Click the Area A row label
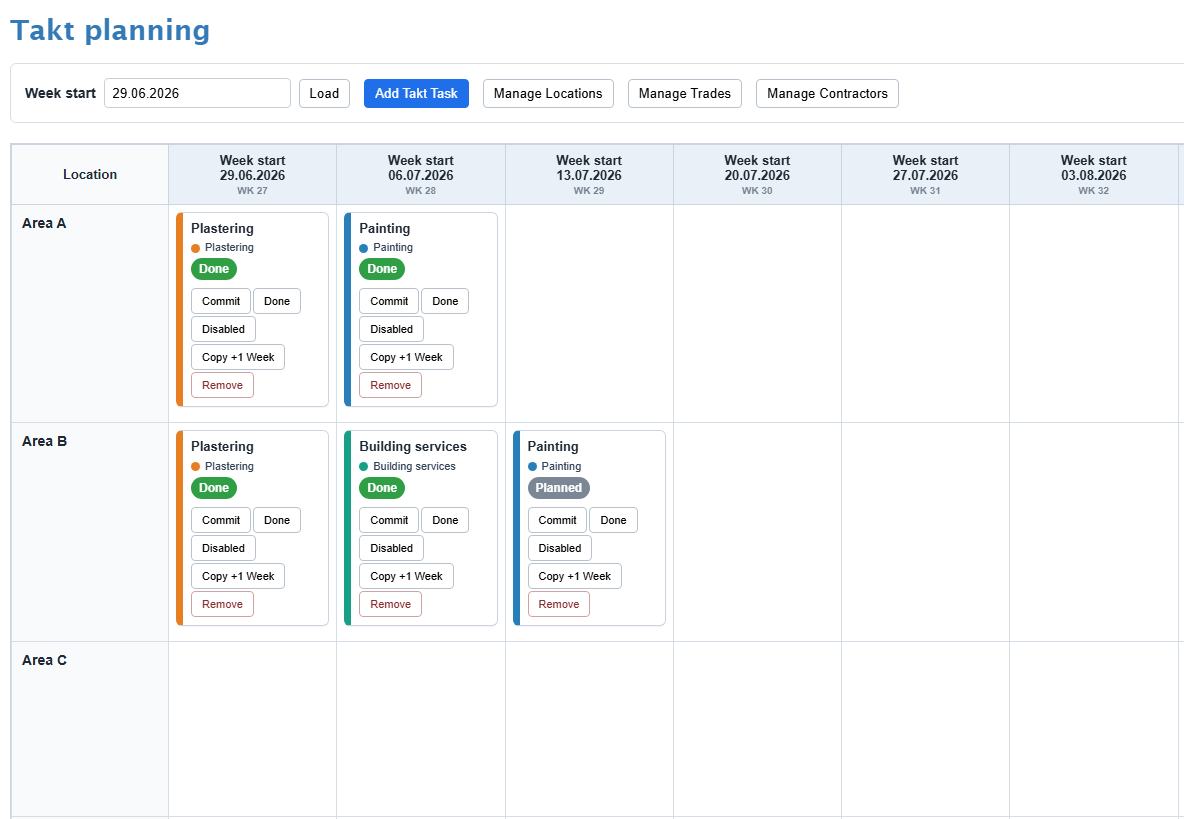This screenshot has height=819, width=1184. click(x=44, y=223)
